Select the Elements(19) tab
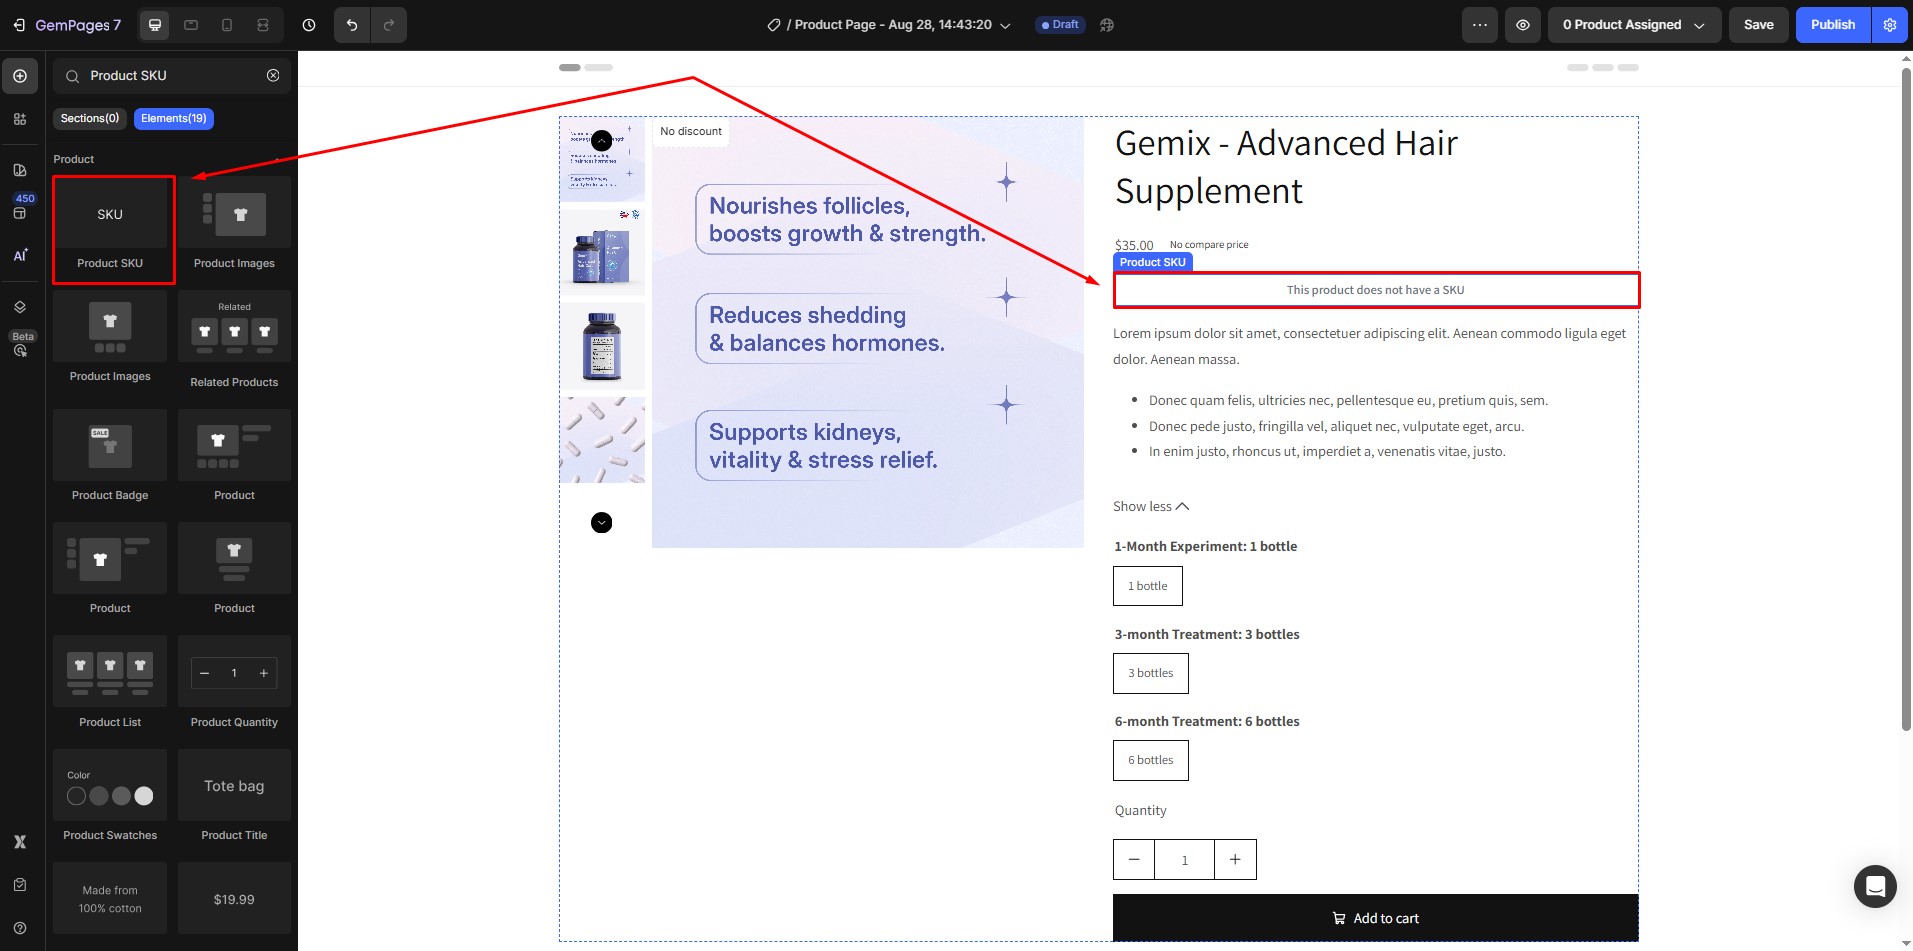The width and height of the screenshot is (1913, 951). tap(173, 118)
